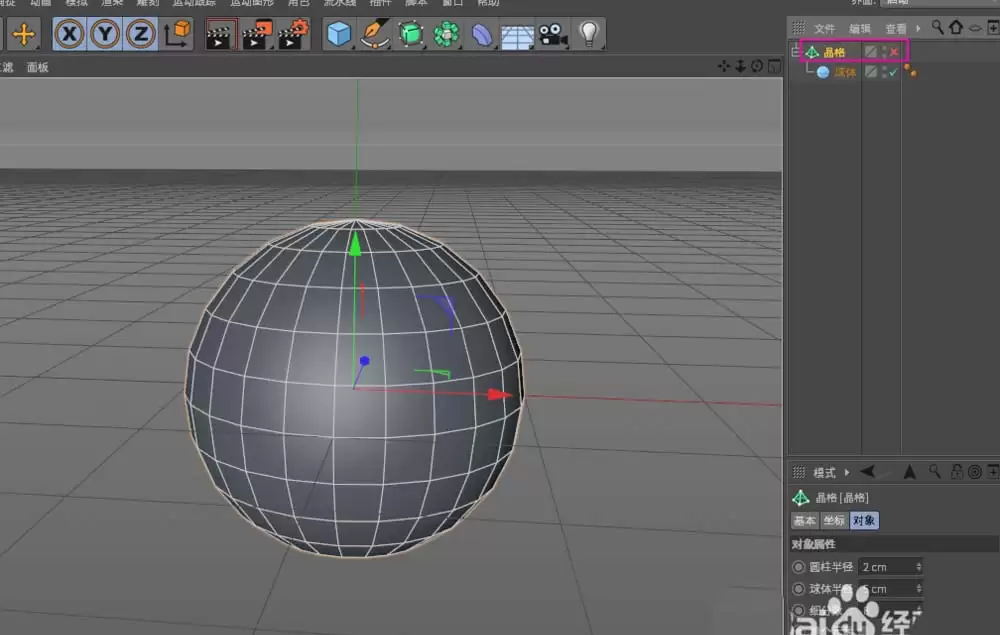Image resolution: width=1000 pixels, height=635 pixels.
Task: Open the 模式 dropdown in the Attributes panel
Action: [x=828, y=471]
